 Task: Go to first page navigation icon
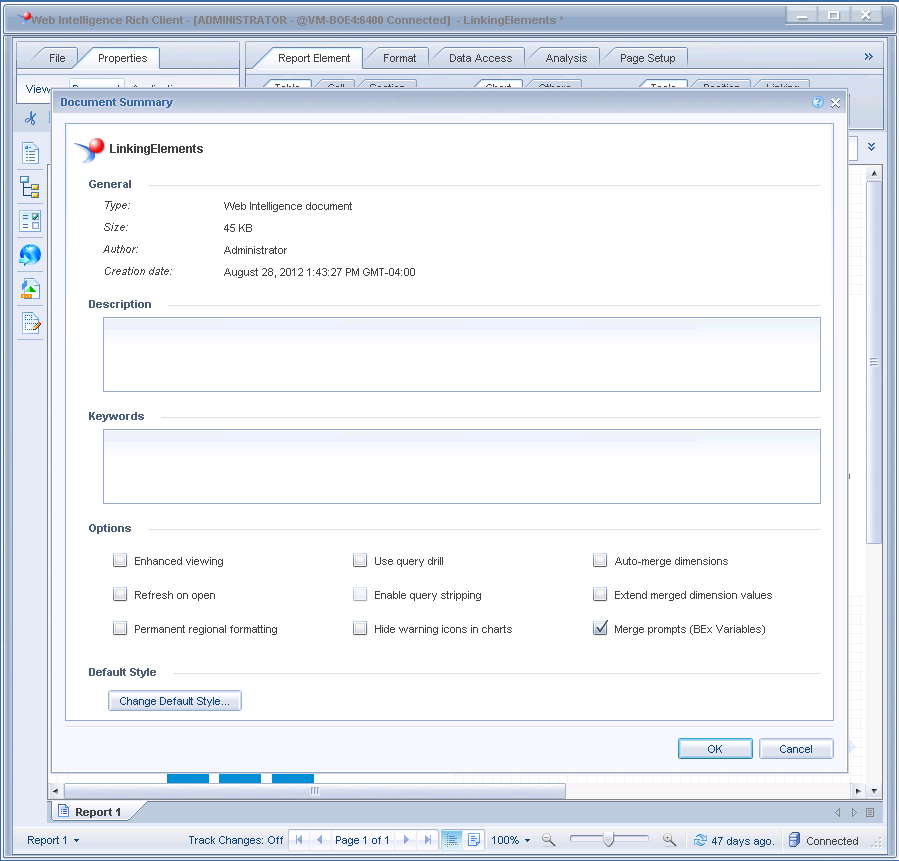point(299,840)
